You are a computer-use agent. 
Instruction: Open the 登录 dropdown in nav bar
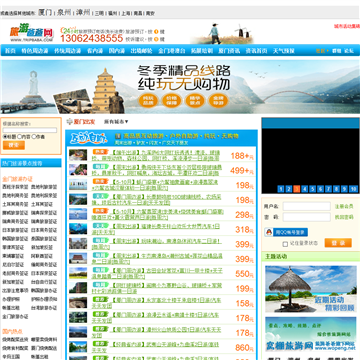click(322, 51)
